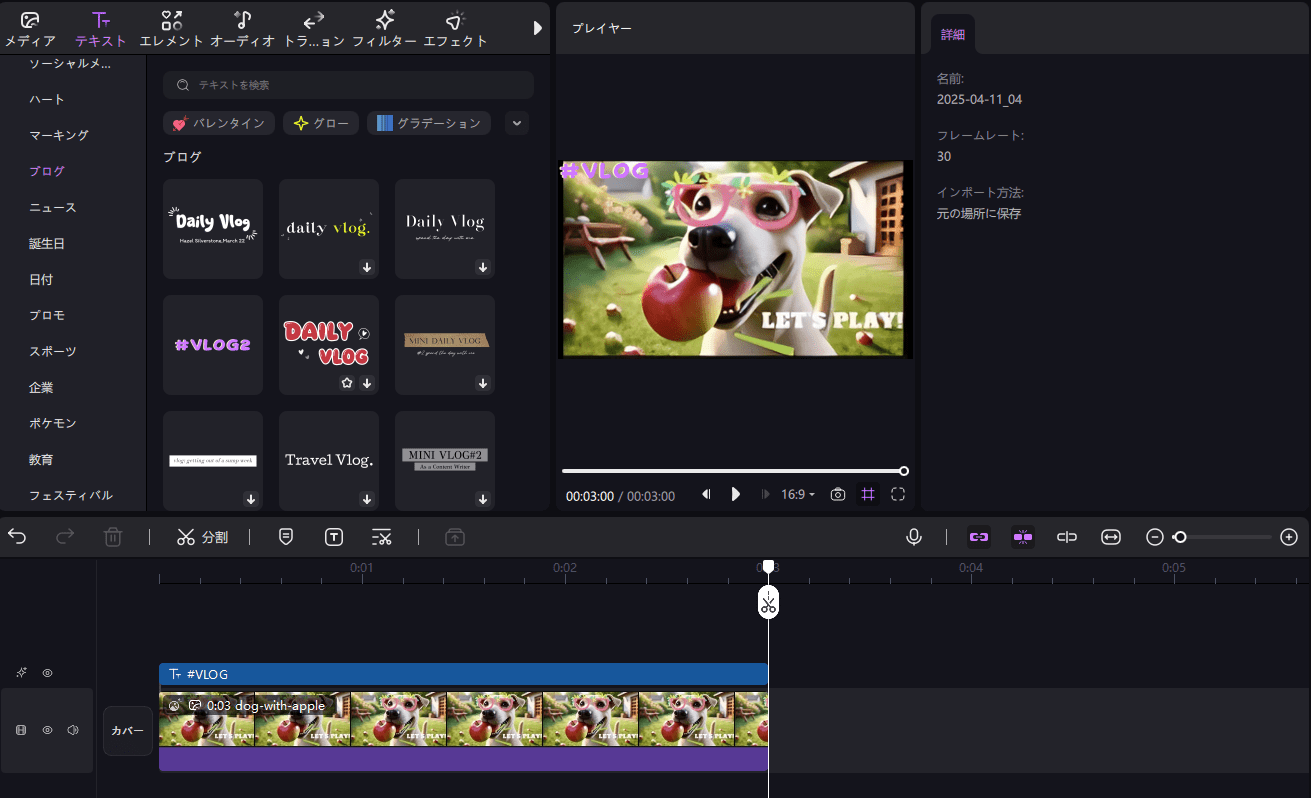This screenshot has height=798, width=1311.
Task: Select the 誕生日 text category
Action: (47, 243)
